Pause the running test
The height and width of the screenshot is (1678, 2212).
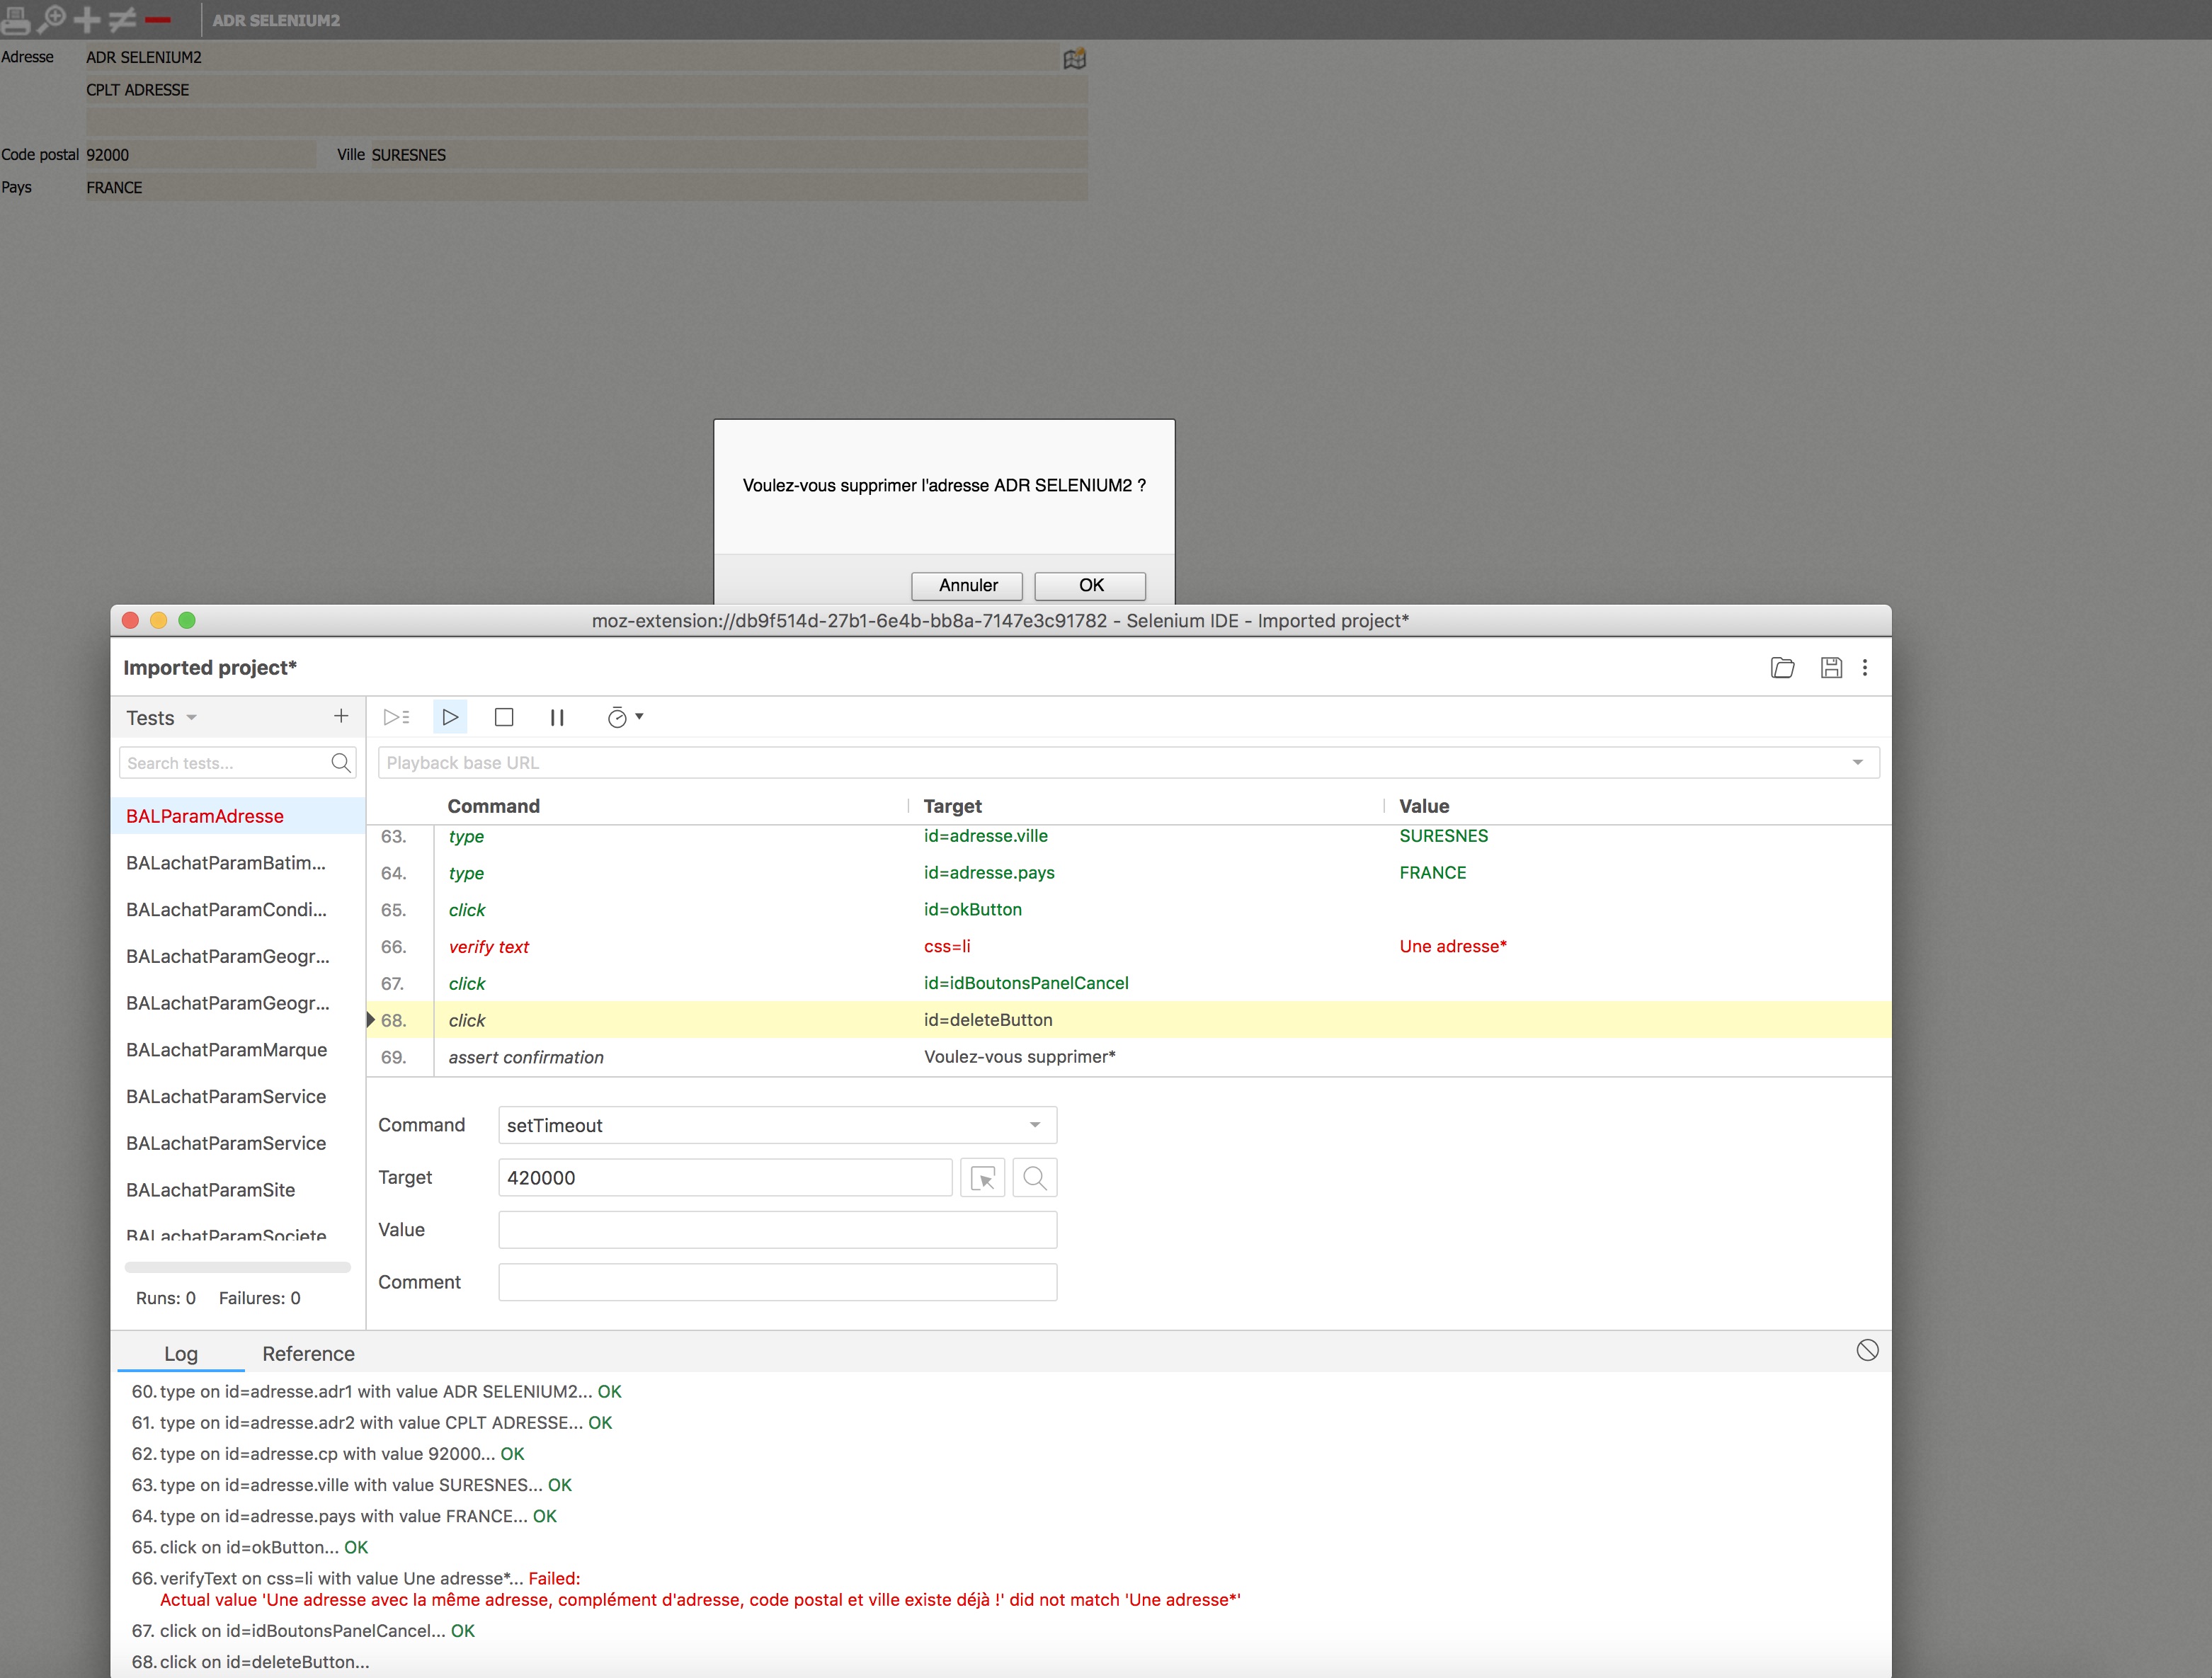pos(557,717)
